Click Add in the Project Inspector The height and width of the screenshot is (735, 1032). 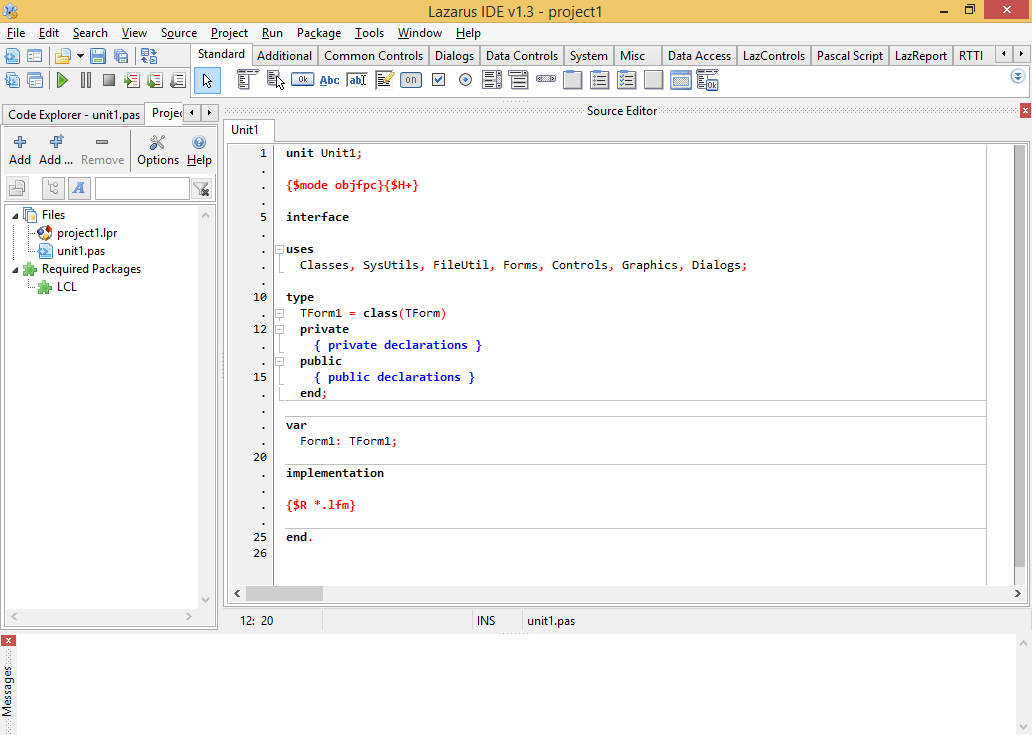tap(20, 150)
